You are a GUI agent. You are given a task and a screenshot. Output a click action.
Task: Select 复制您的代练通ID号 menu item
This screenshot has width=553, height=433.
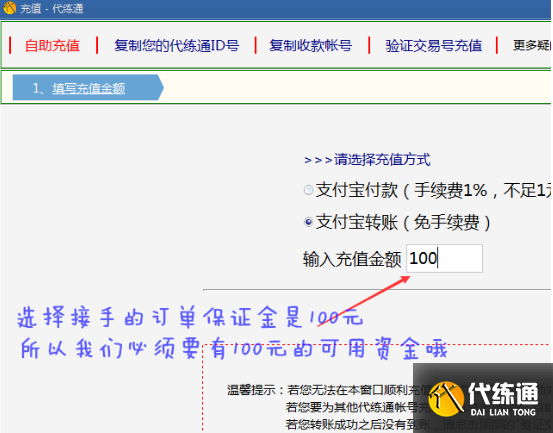pos(176,46)
